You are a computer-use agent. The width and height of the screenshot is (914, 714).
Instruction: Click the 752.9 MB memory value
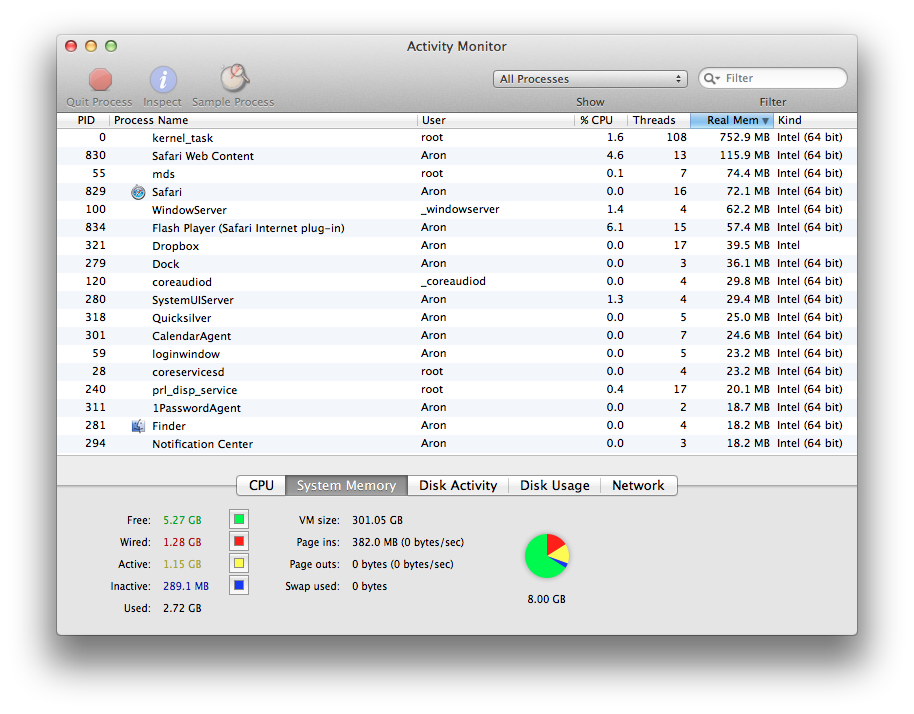744,138
